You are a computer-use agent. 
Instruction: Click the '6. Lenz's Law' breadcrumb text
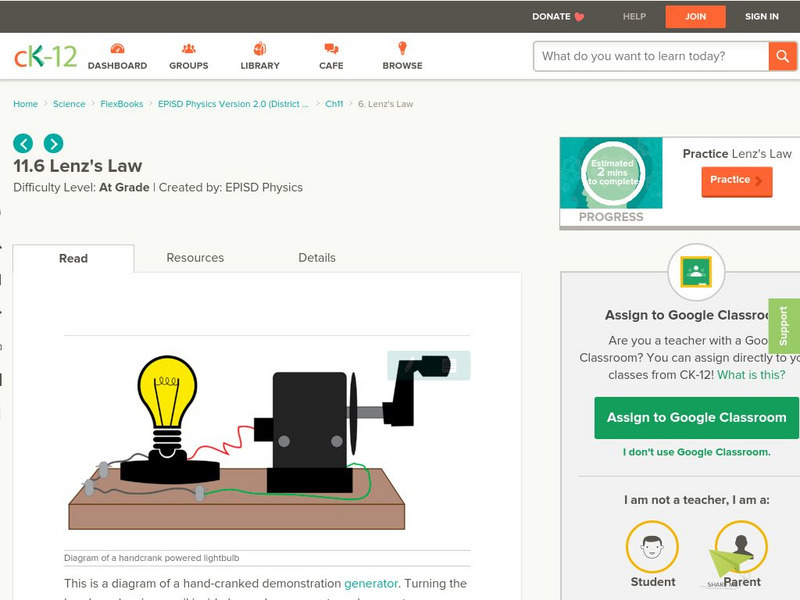385,104
